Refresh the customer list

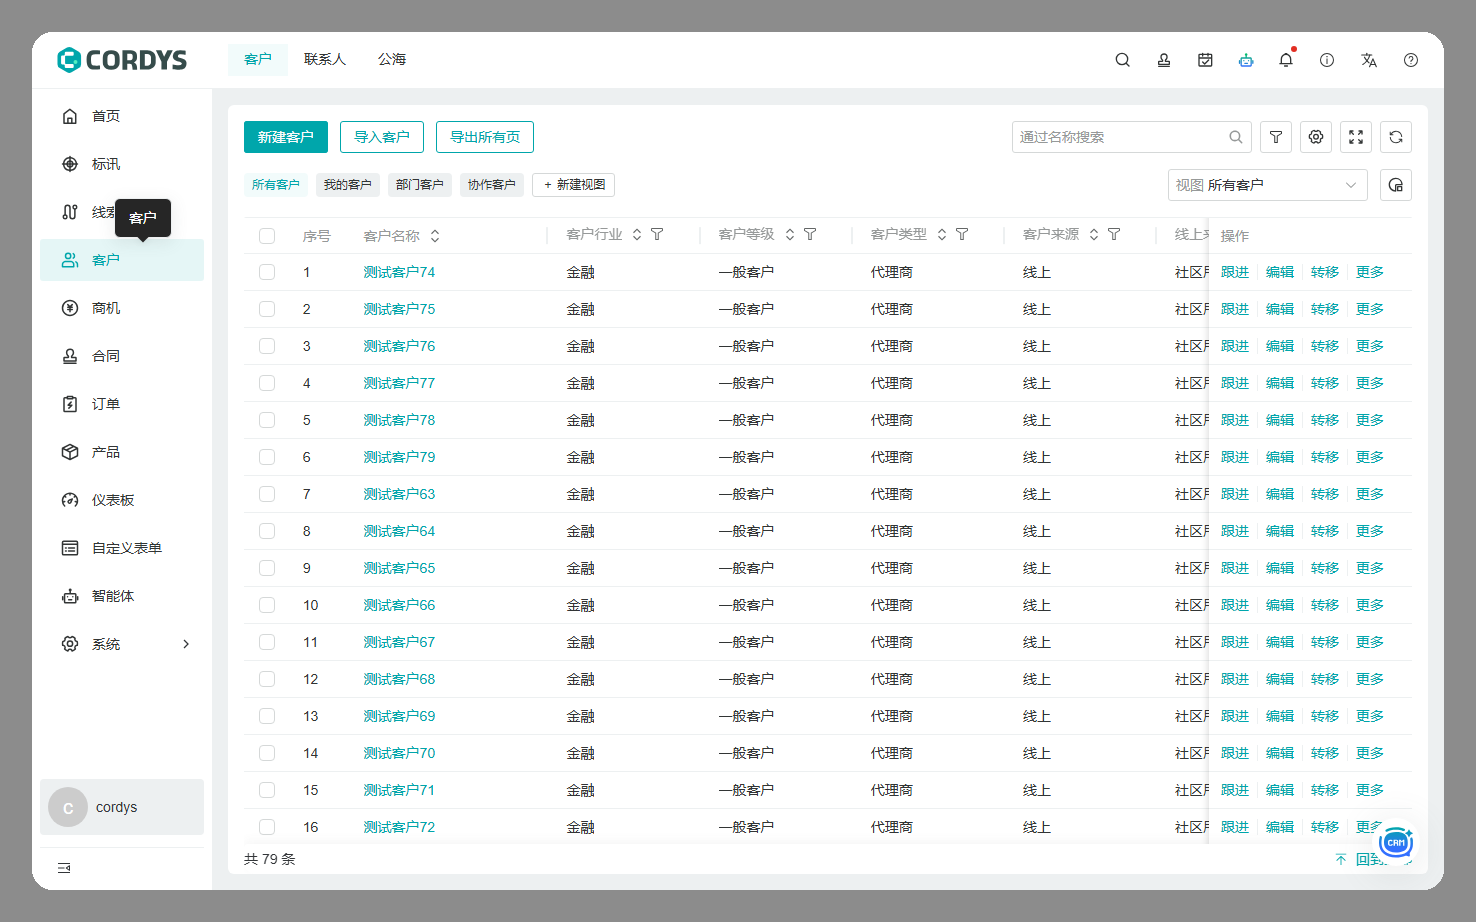tap(1396, 137)
